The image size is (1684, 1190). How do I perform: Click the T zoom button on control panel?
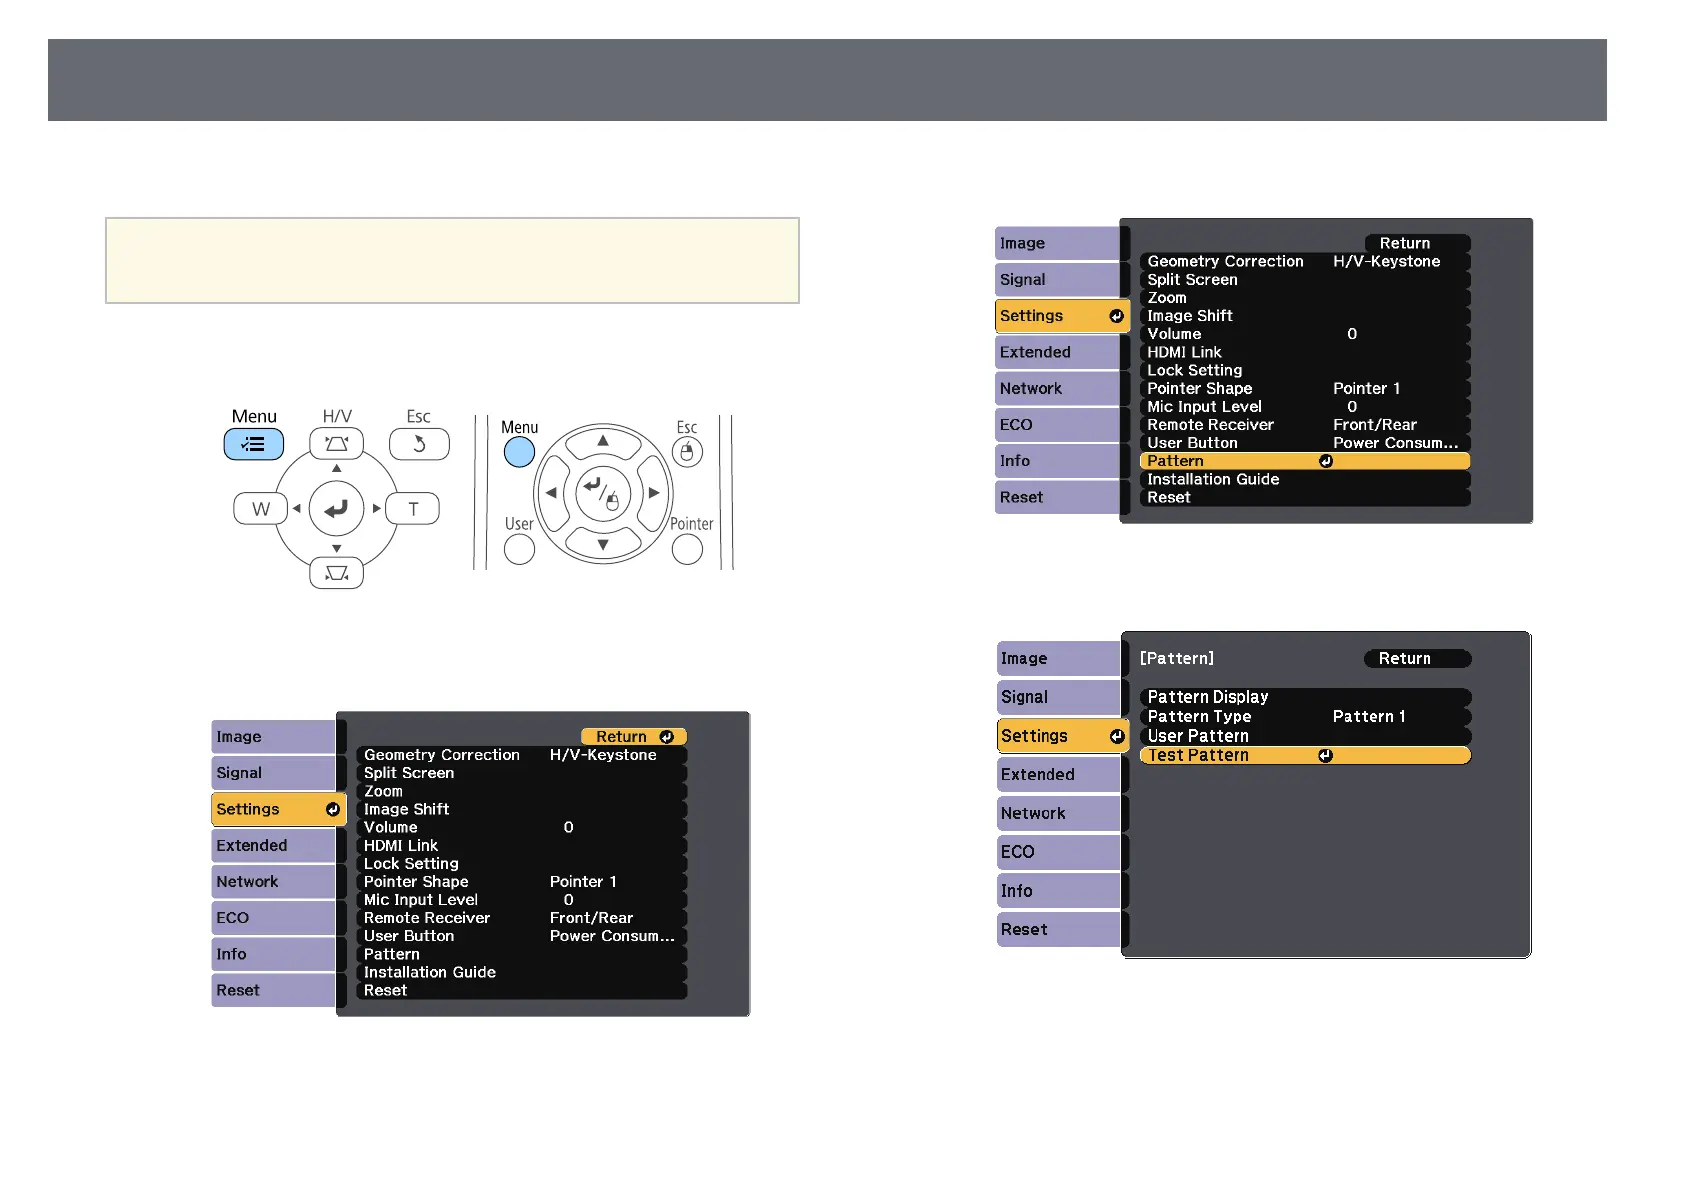[x=413, y=509]
